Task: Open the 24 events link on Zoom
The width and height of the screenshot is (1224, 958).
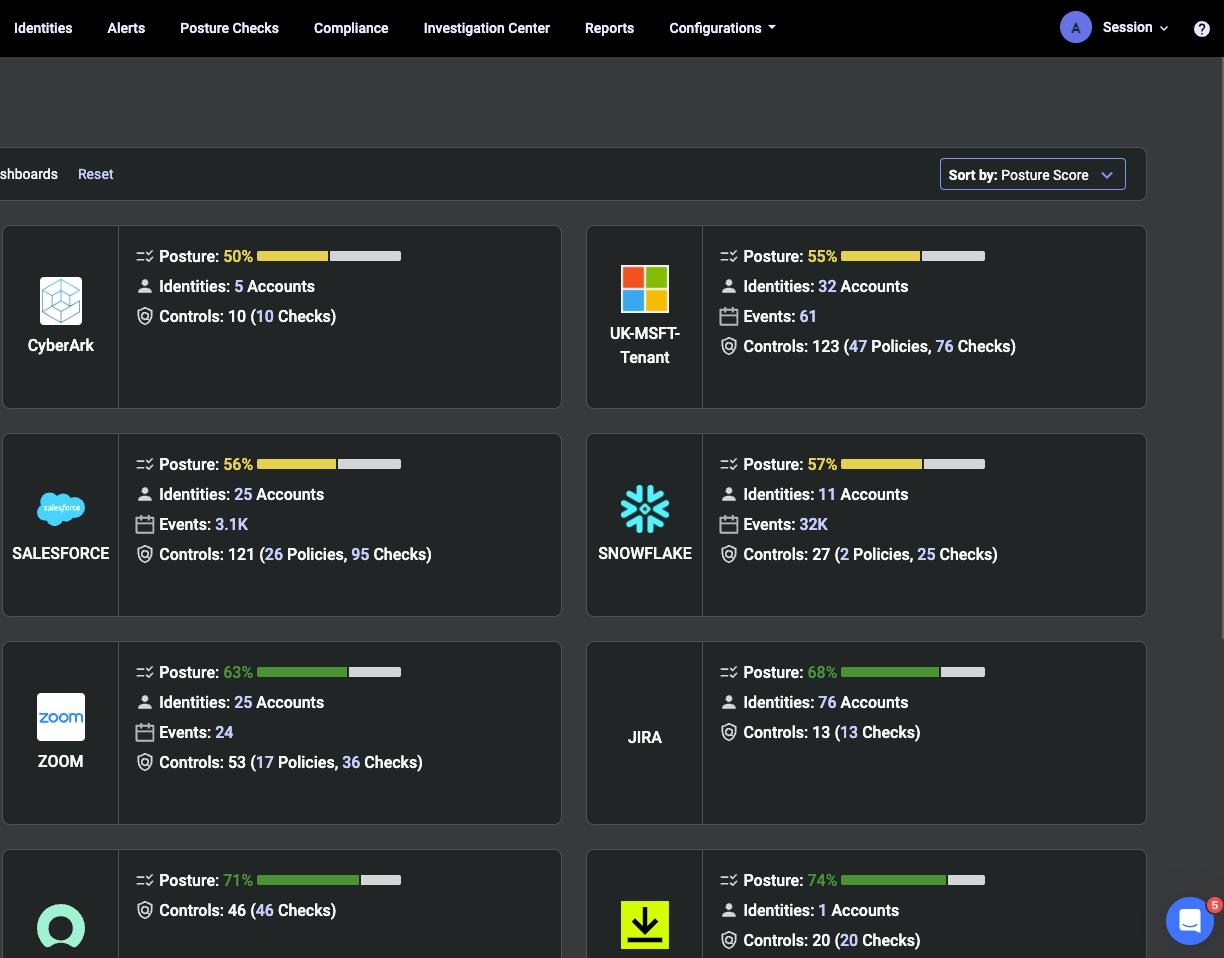Action: pyautogui.click(x=224, y=732)
